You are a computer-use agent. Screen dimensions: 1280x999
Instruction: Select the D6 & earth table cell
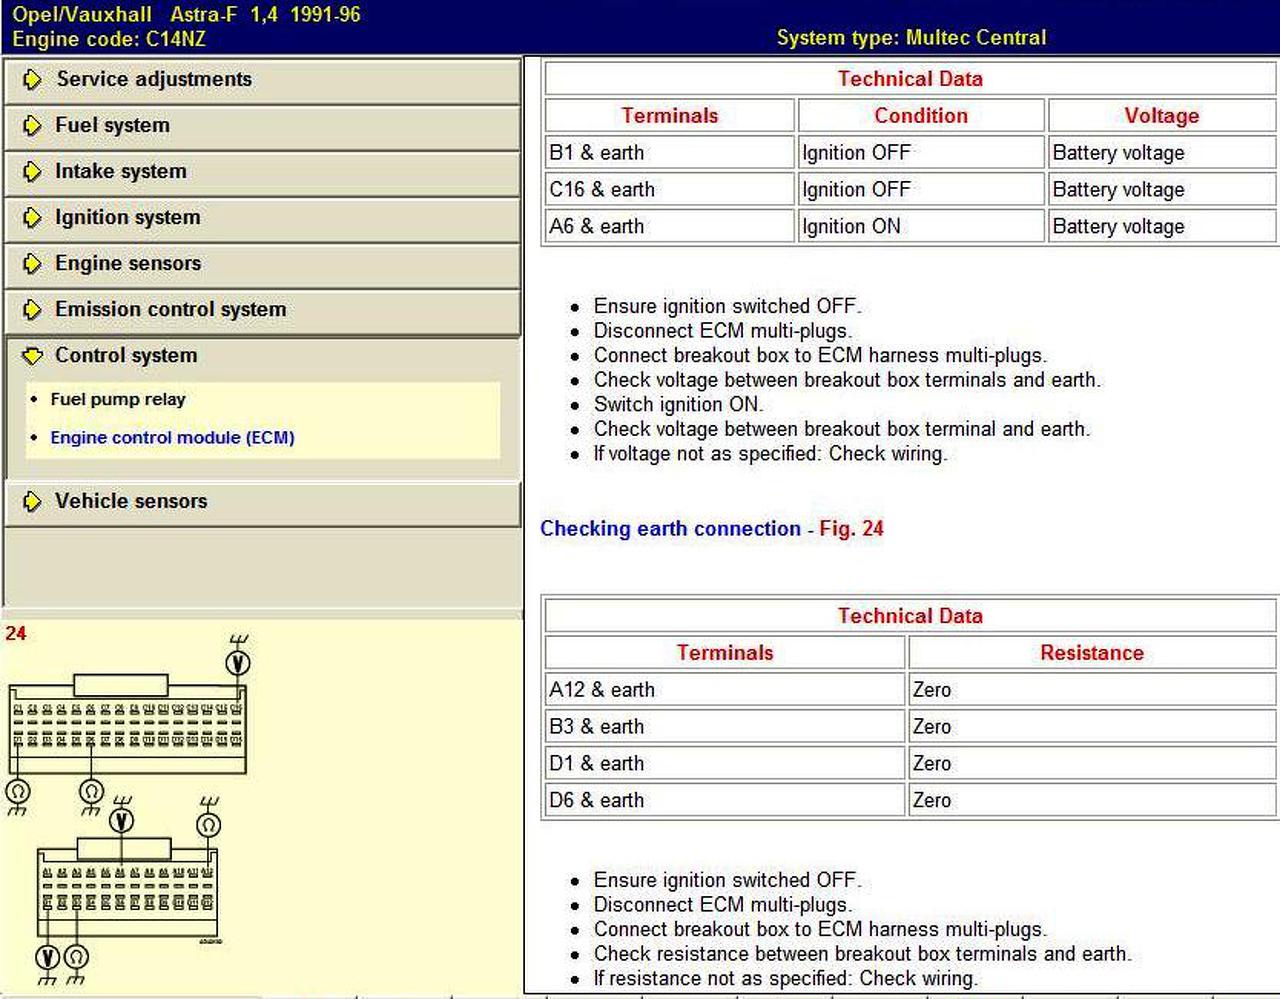[725, 801]
